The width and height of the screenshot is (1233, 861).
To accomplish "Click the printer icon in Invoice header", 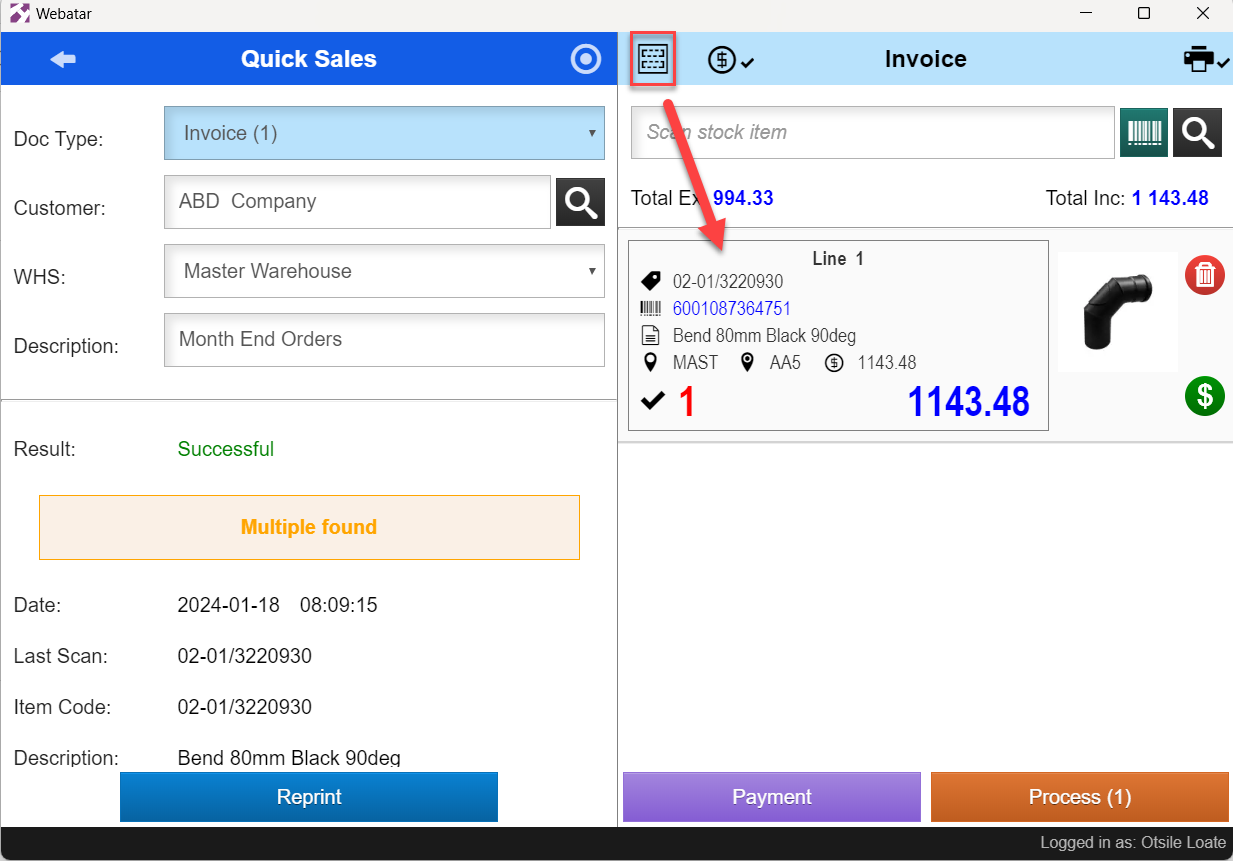I will point(1206,60).
